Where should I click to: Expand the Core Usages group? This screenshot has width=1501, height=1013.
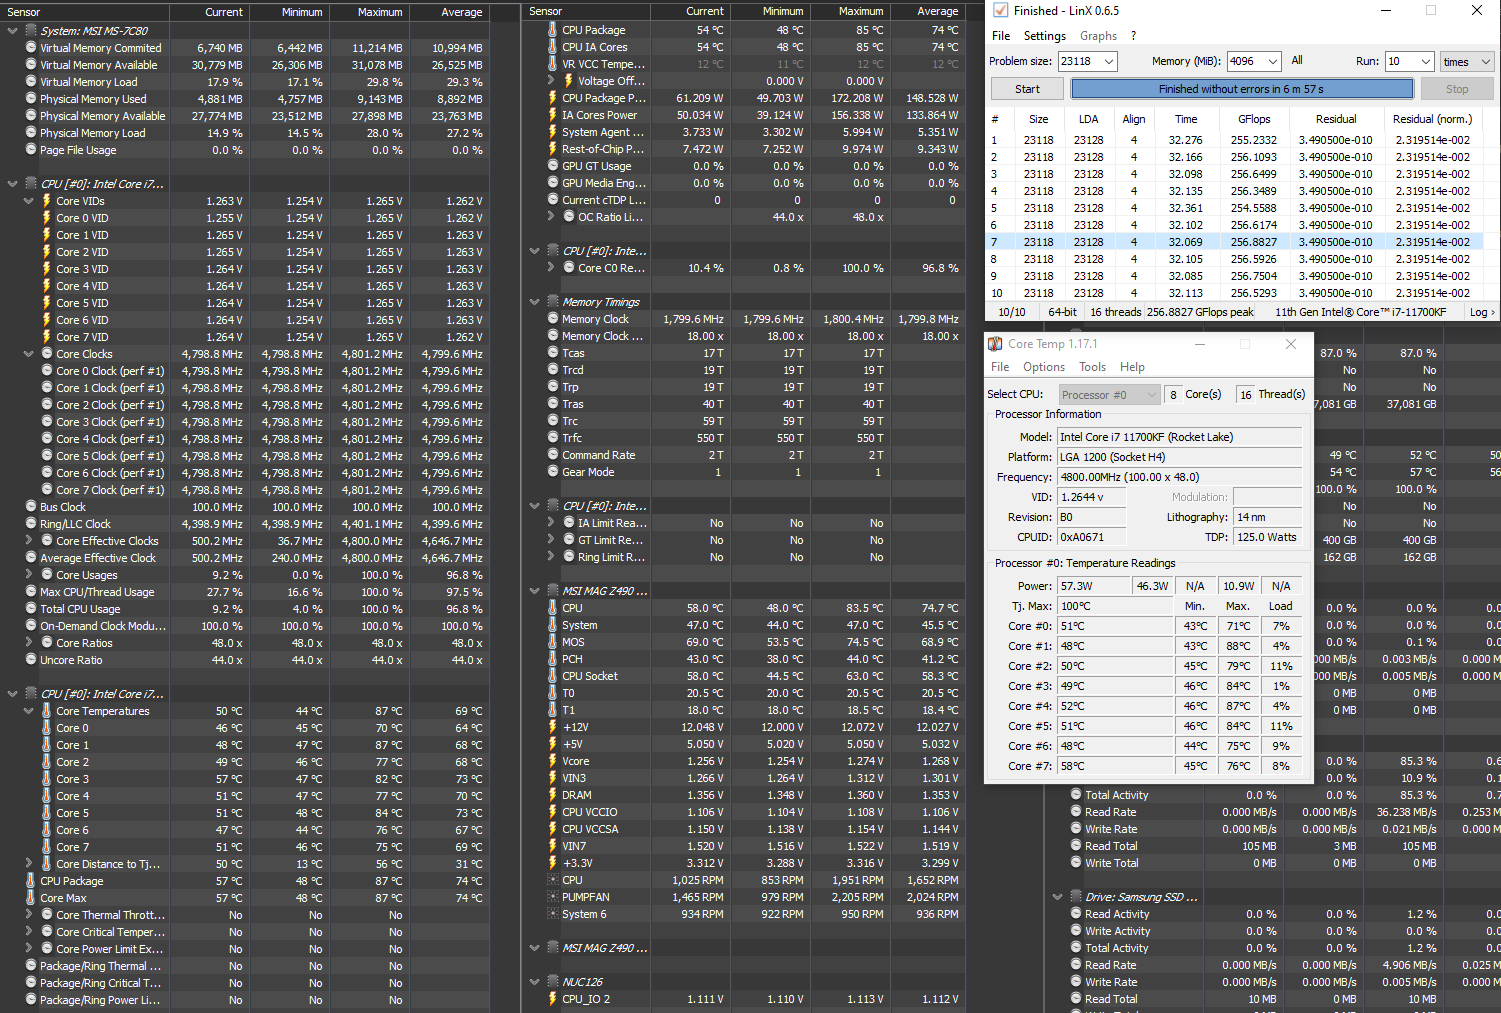[29, 575]
